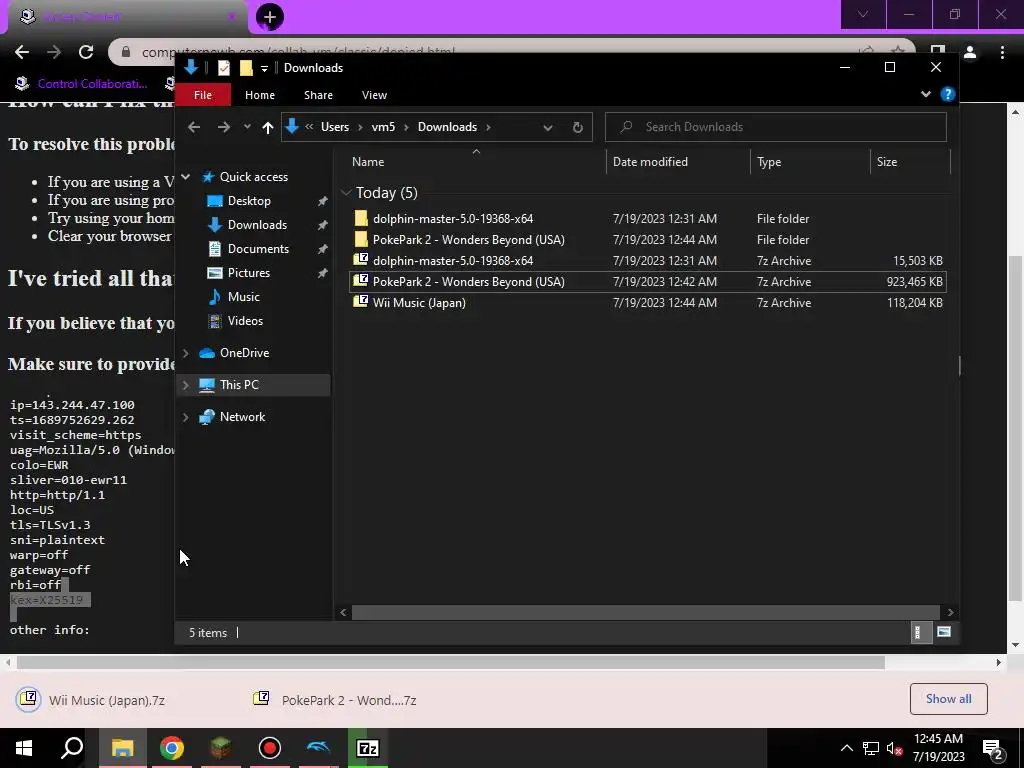
Task: Expand the Explorer ribbon chevron
Action: point(925,94)
